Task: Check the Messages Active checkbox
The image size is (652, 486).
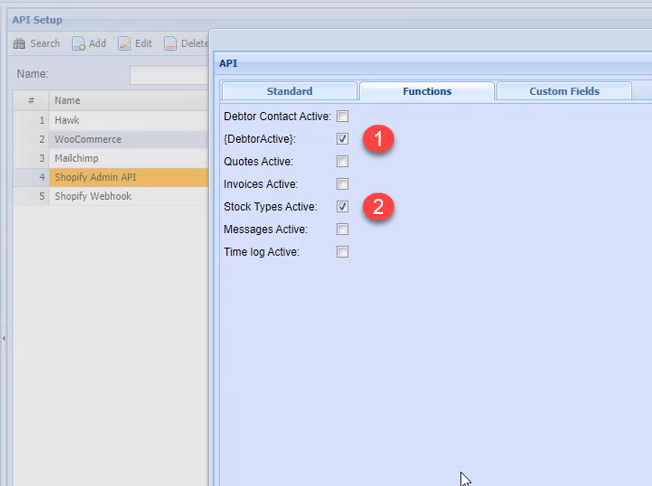Action: (343, 229)
